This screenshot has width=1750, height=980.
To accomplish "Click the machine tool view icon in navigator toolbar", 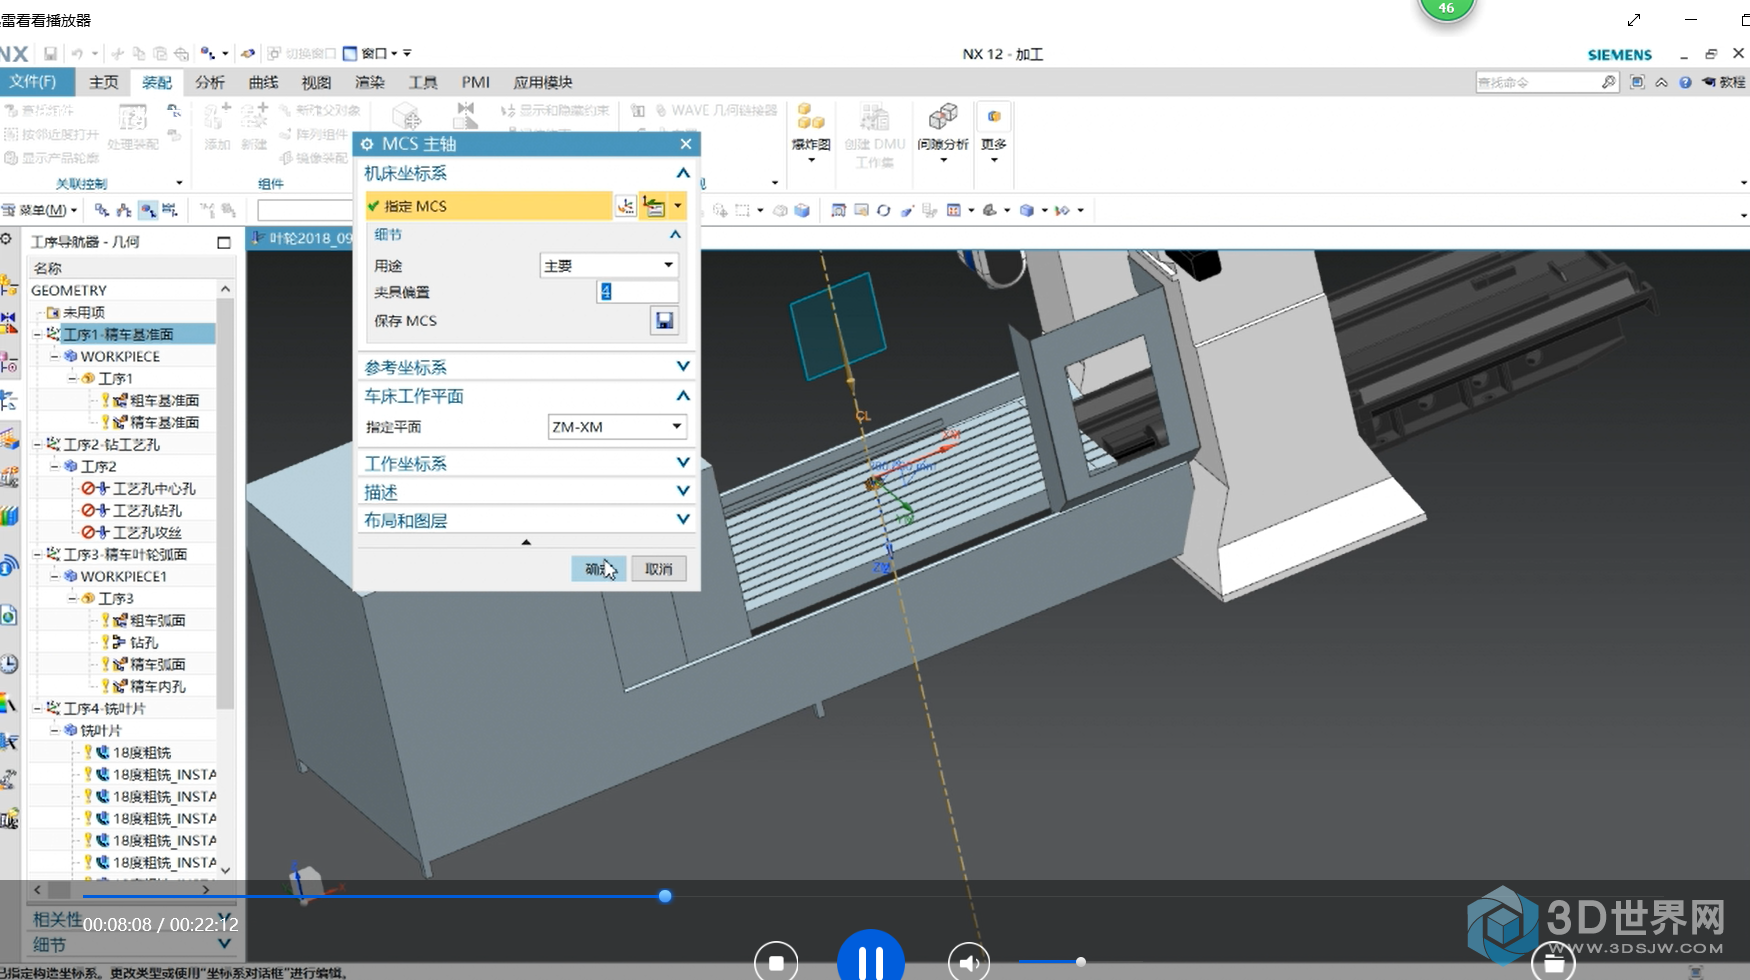I will click(124, 210).
